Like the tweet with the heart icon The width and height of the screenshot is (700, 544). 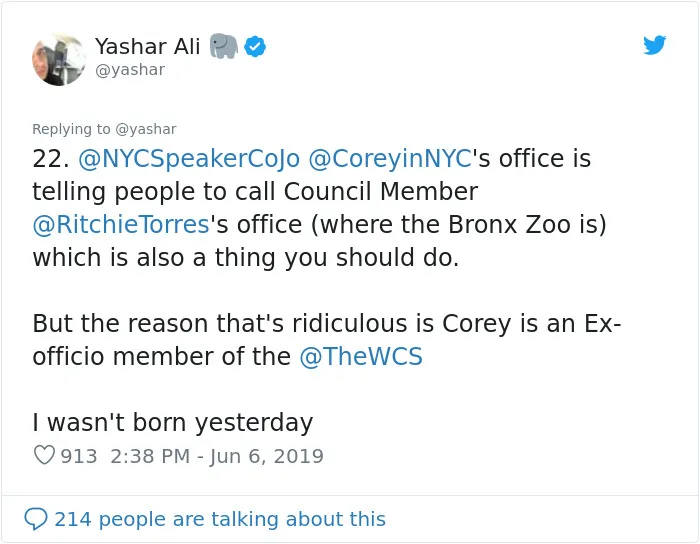coord(44,455)
